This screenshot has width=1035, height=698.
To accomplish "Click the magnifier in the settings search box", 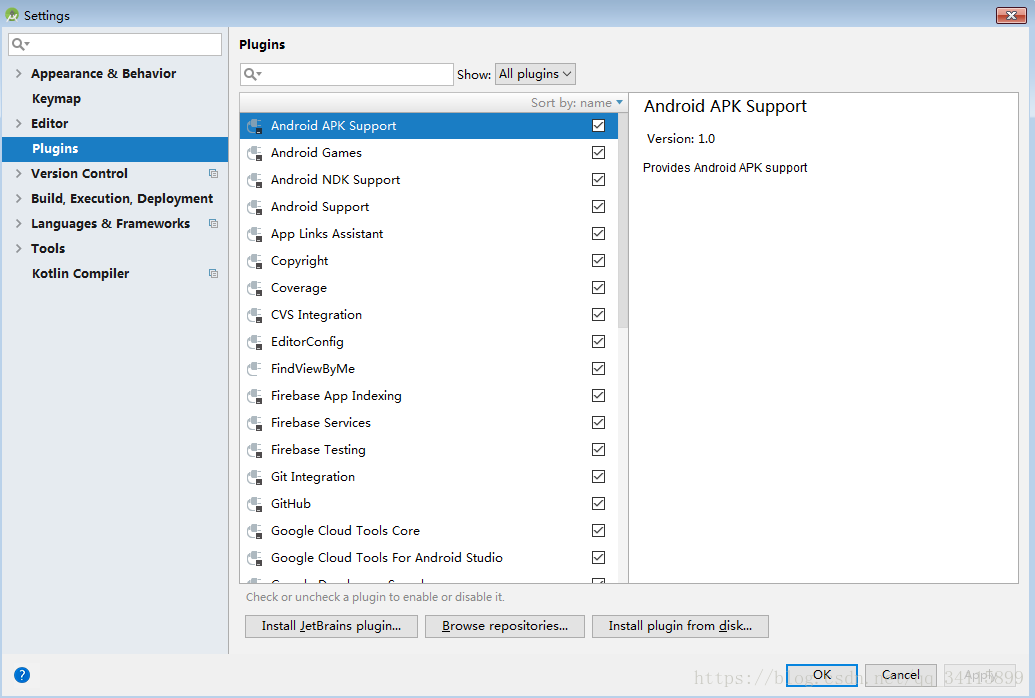I will 18,44.
